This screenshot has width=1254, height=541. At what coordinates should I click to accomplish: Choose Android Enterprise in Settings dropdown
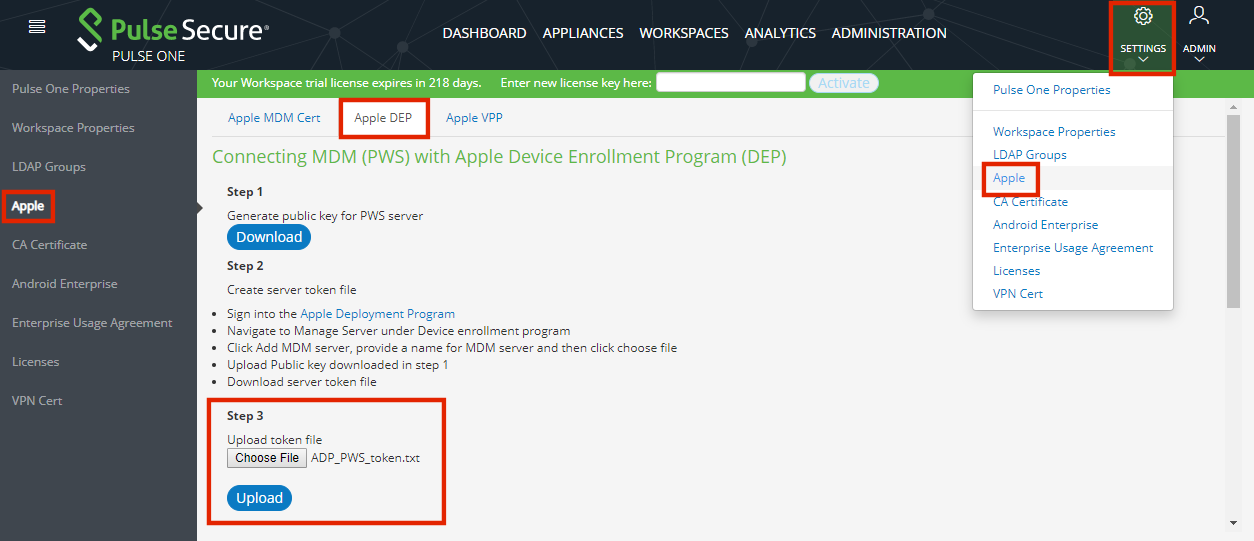tap(1045, 225)
